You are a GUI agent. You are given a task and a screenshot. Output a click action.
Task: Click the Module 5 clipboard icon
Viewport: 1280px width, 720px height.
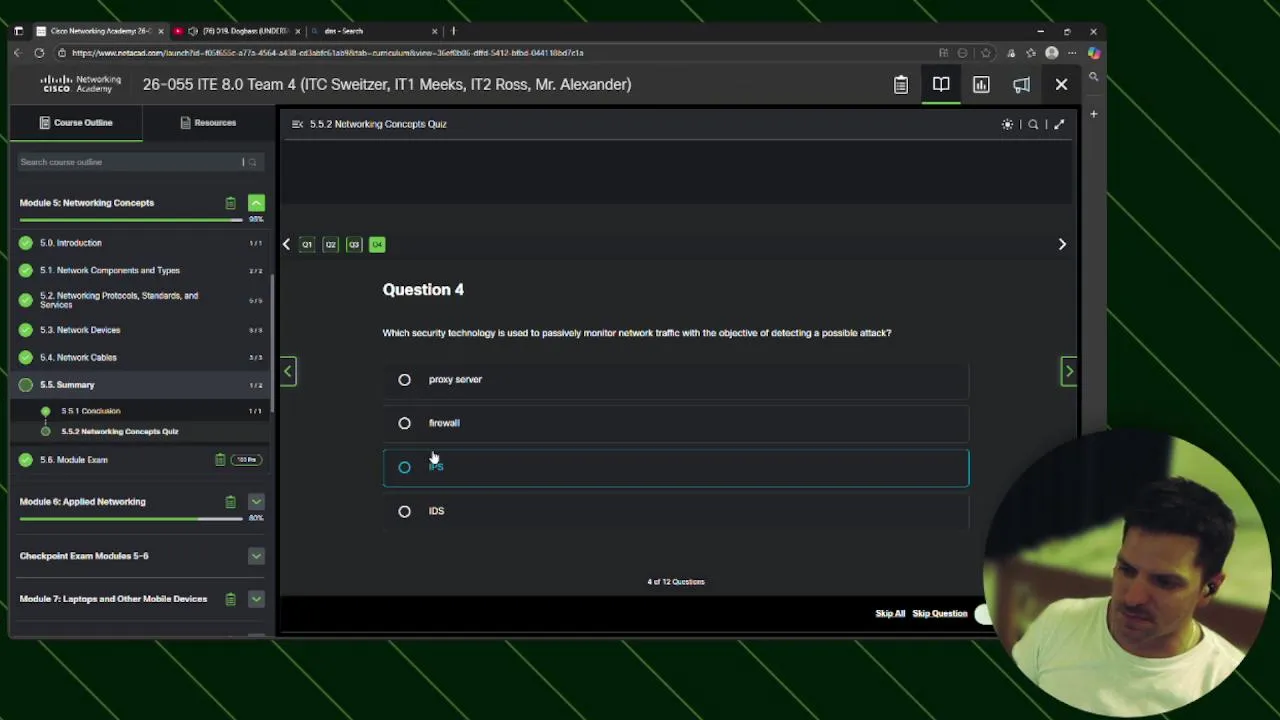230,203
